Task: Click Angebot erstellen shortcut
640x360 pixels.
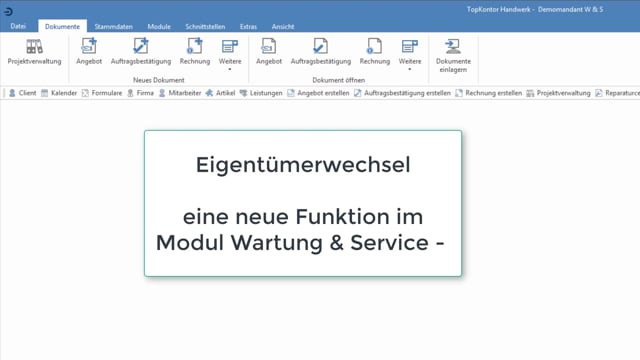Action: (x=318, y=93)
